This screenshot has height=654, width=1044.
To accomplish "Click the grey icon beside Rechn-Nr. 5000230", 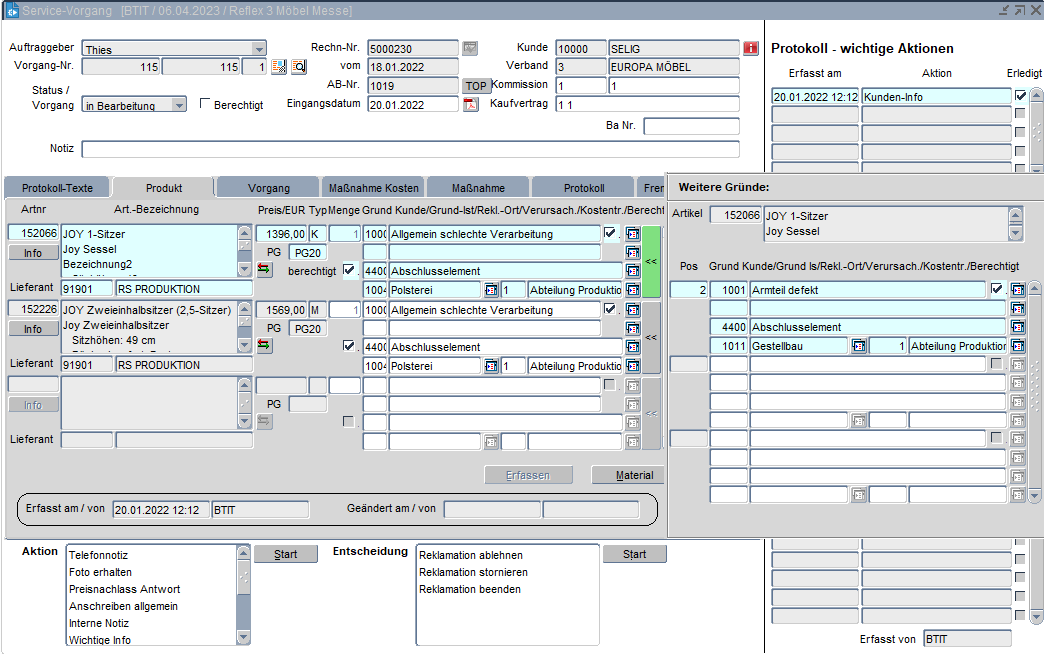I will (470, 48).
